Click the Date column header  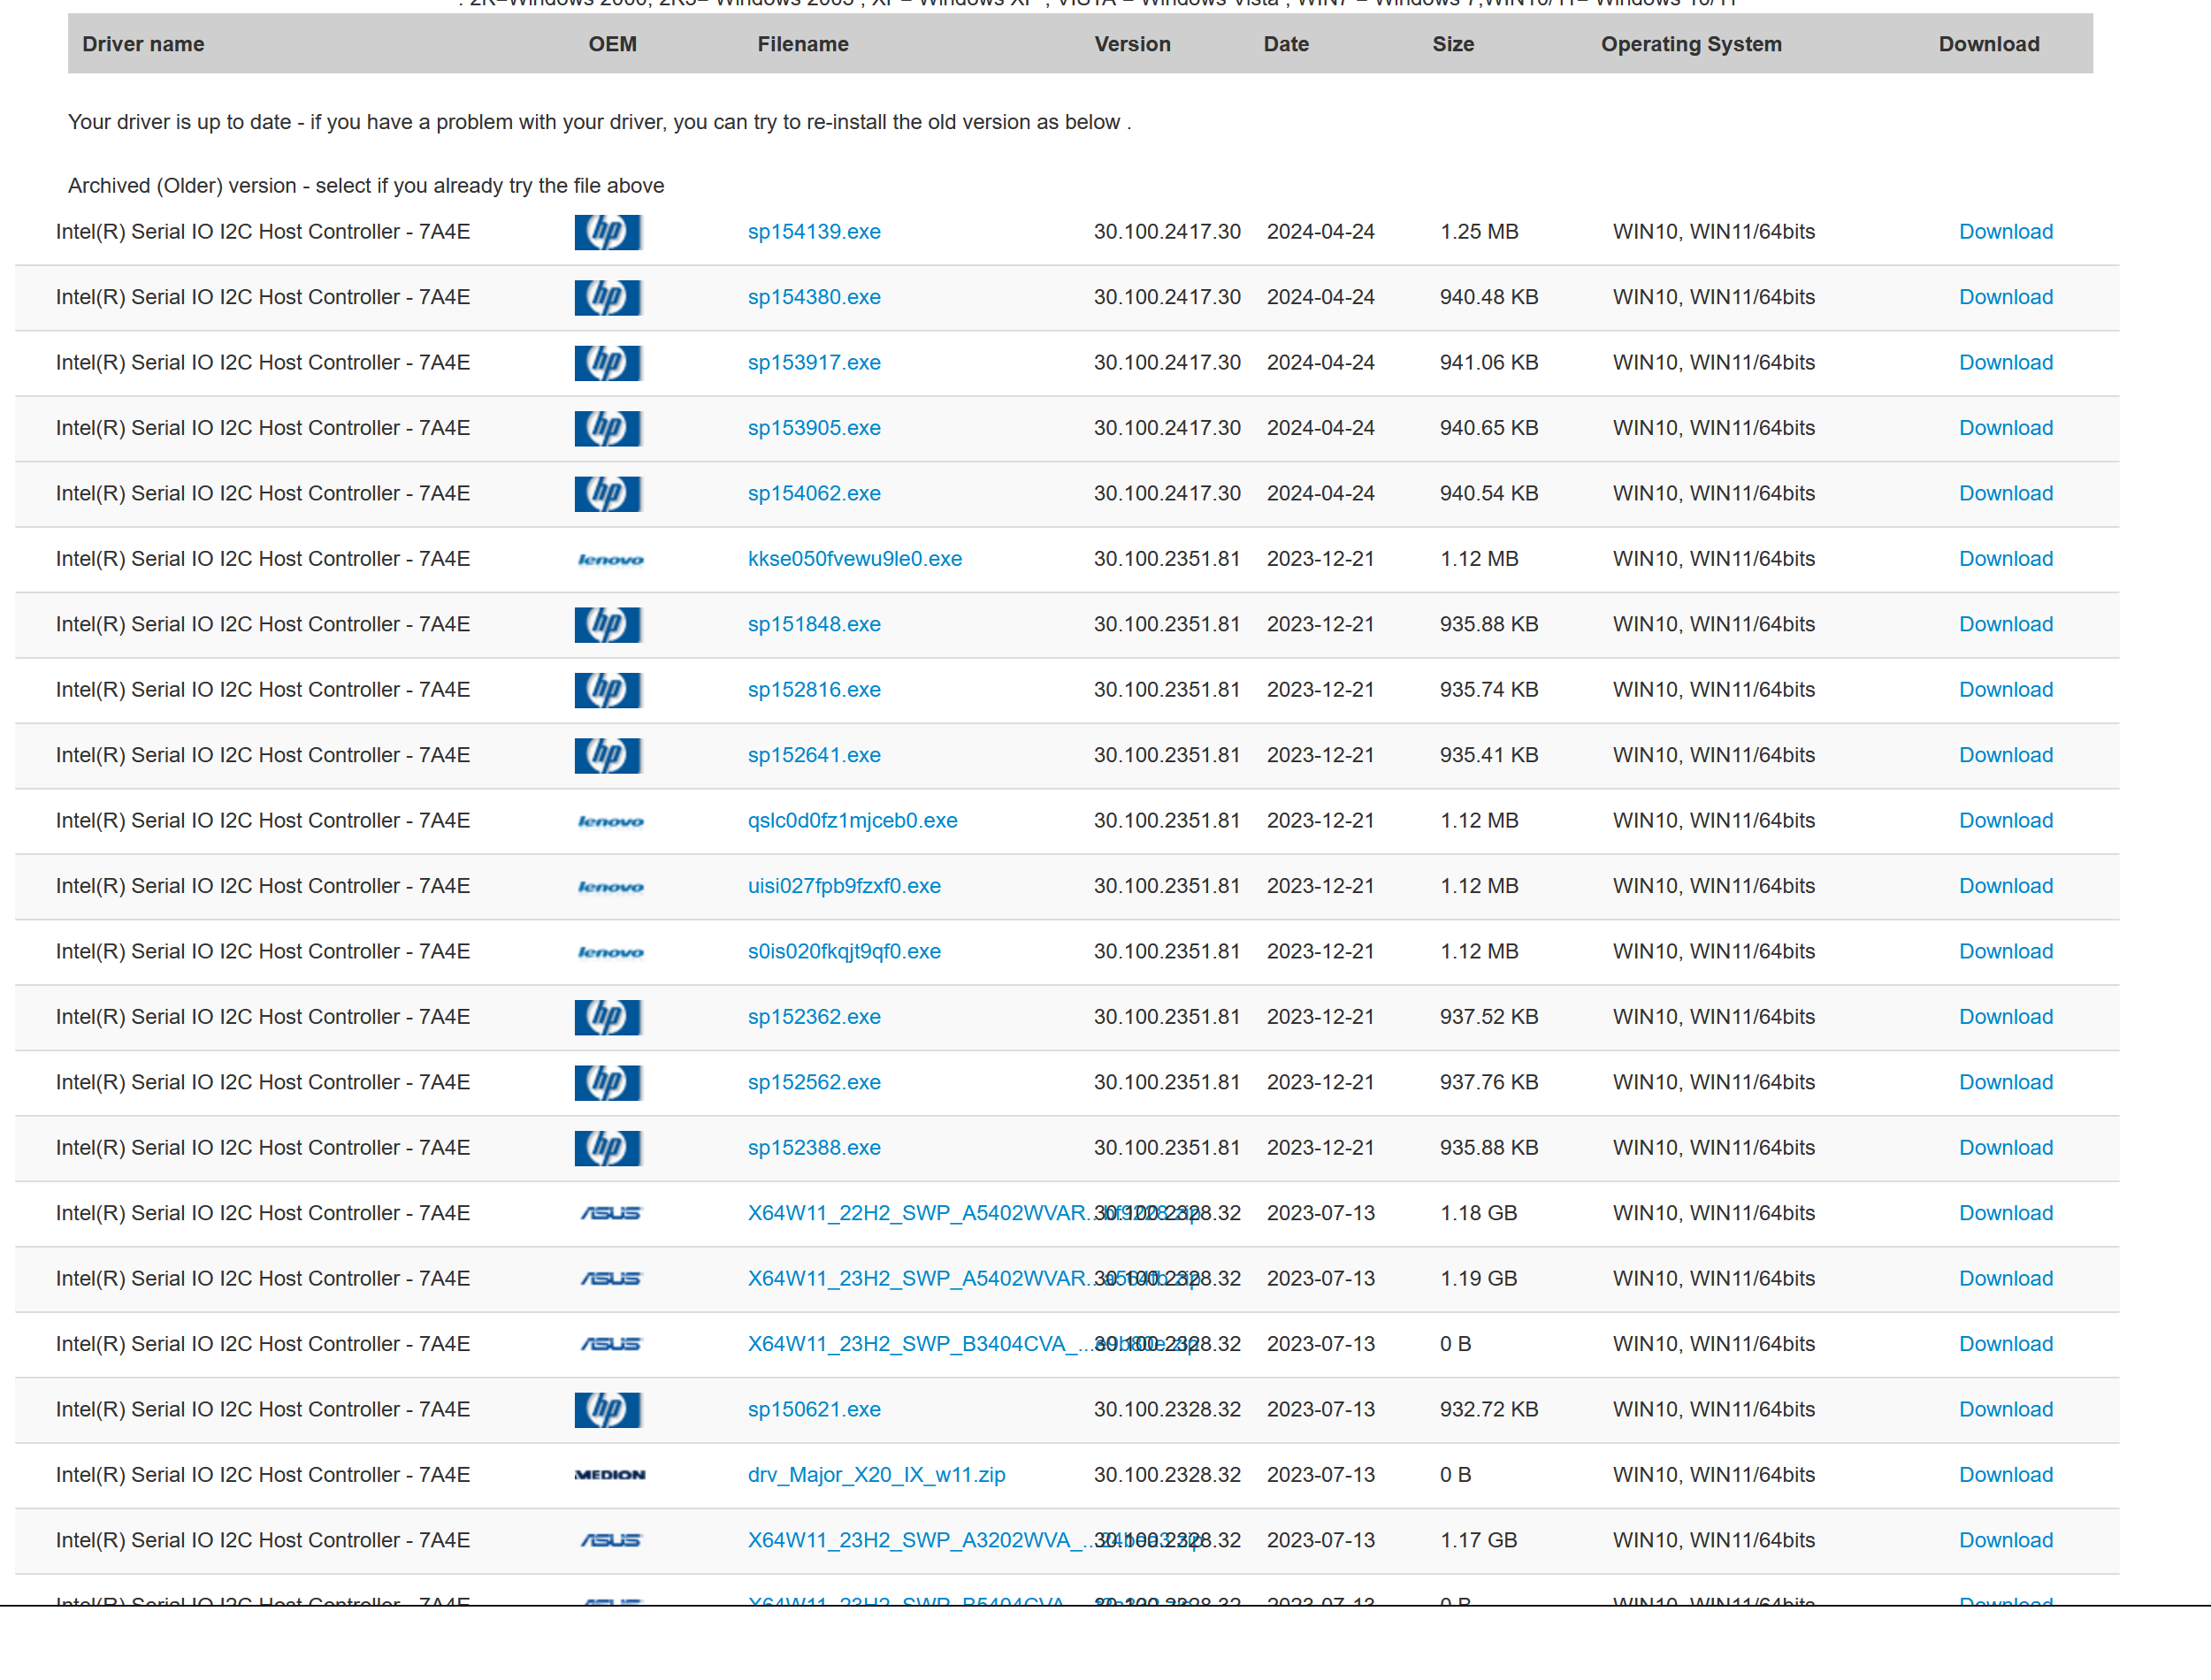(x=1285, y=44)
